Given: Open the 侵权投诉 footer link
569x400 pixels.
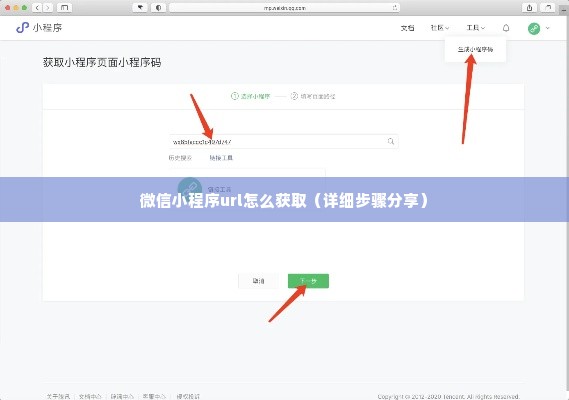Looking at the screenshot, I should [188, 396].
